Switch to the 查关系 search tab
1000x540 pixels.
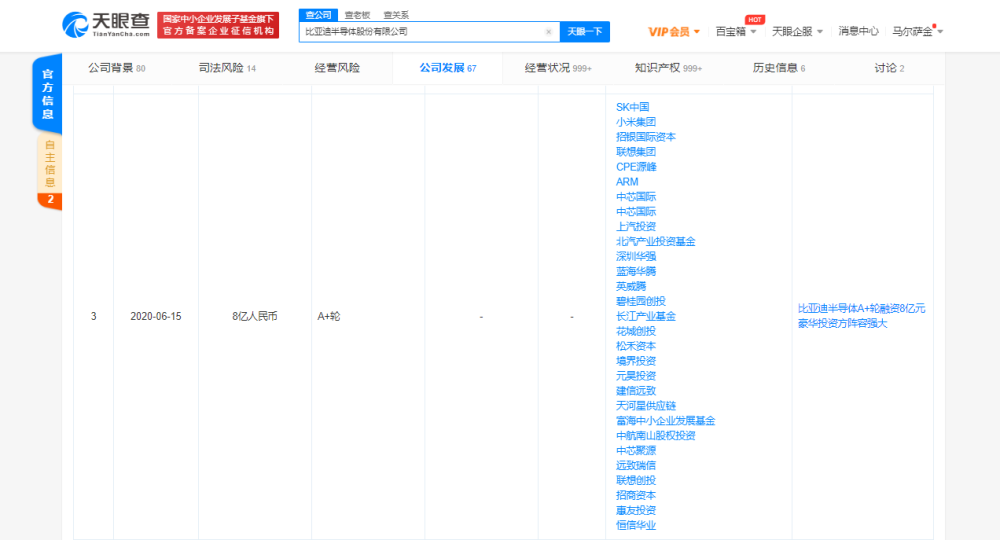click(x=396, y=15)
